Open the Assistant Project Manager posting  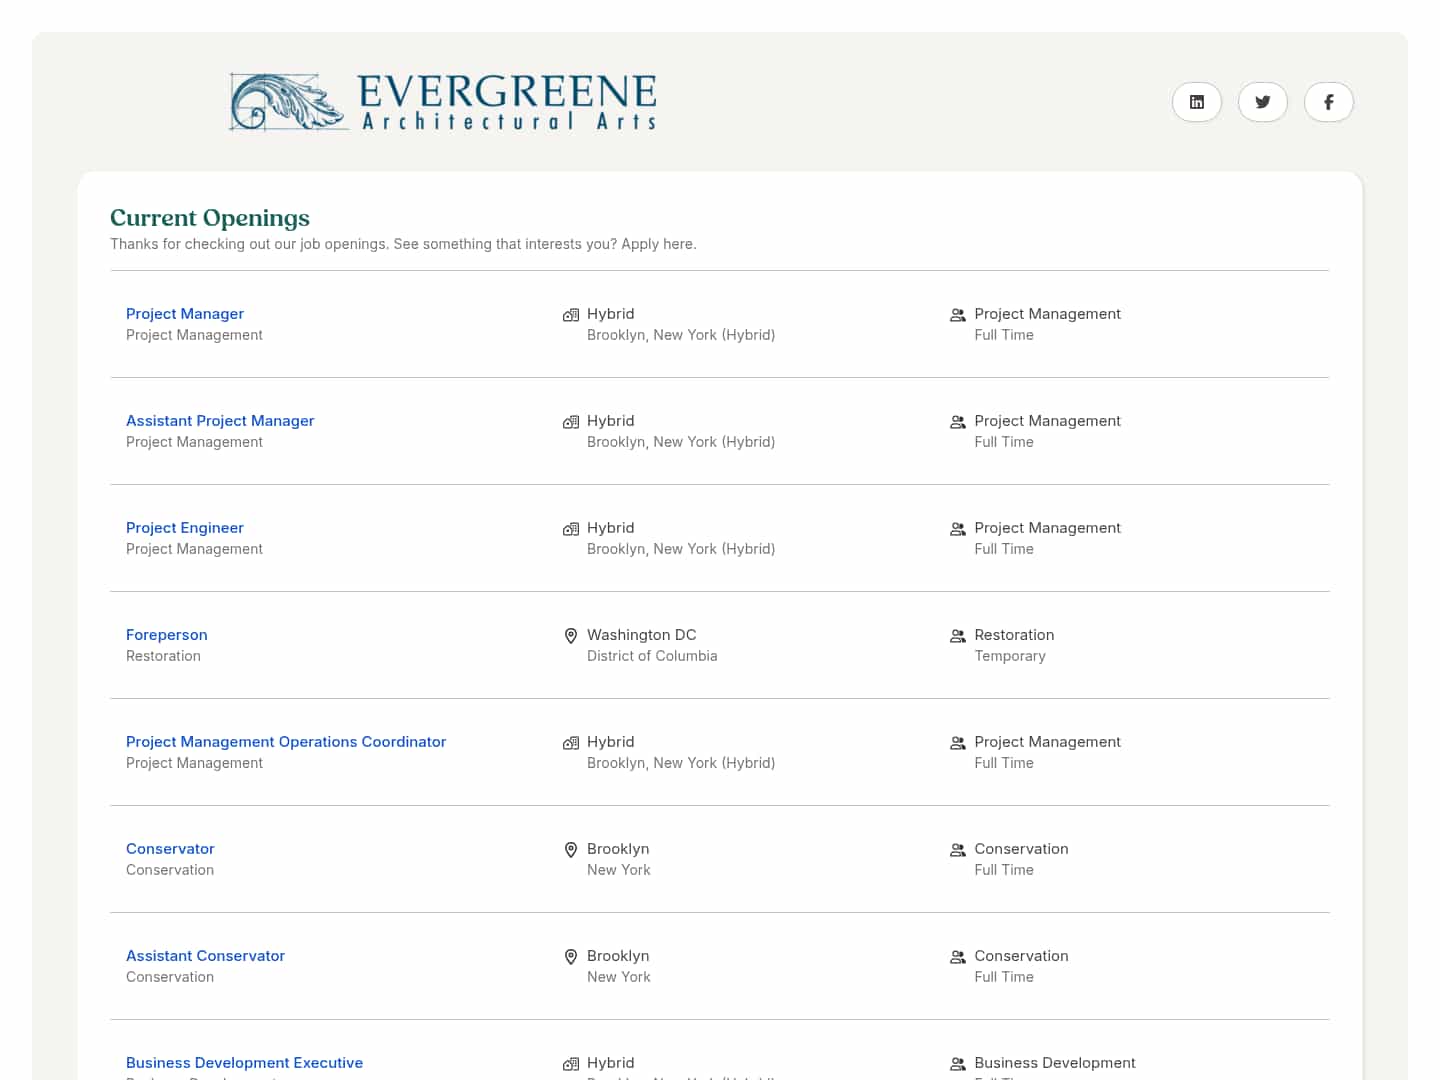coord(220,420)
